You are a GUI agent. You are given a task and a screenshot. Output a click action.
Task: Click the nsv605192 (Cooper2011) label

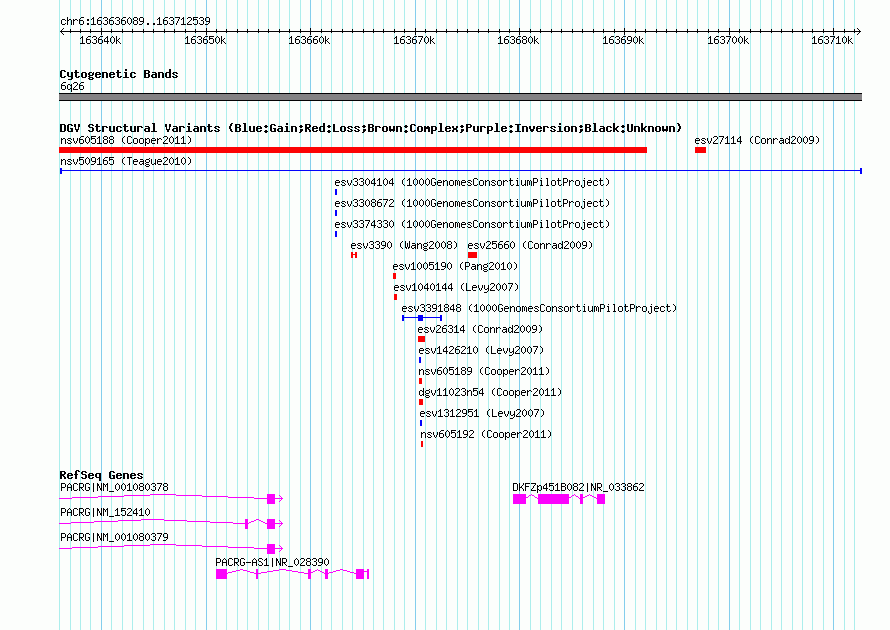pos(486,434)
